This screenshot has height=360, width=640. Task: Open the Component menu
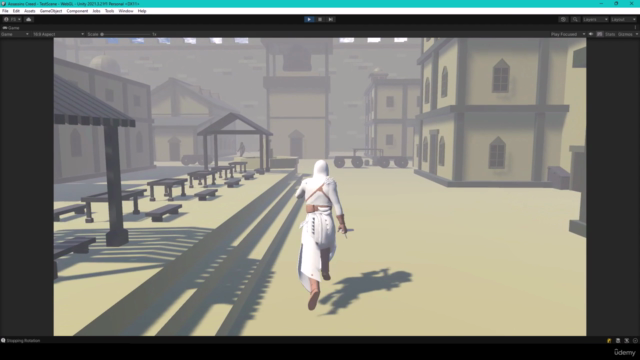[77, 11]
